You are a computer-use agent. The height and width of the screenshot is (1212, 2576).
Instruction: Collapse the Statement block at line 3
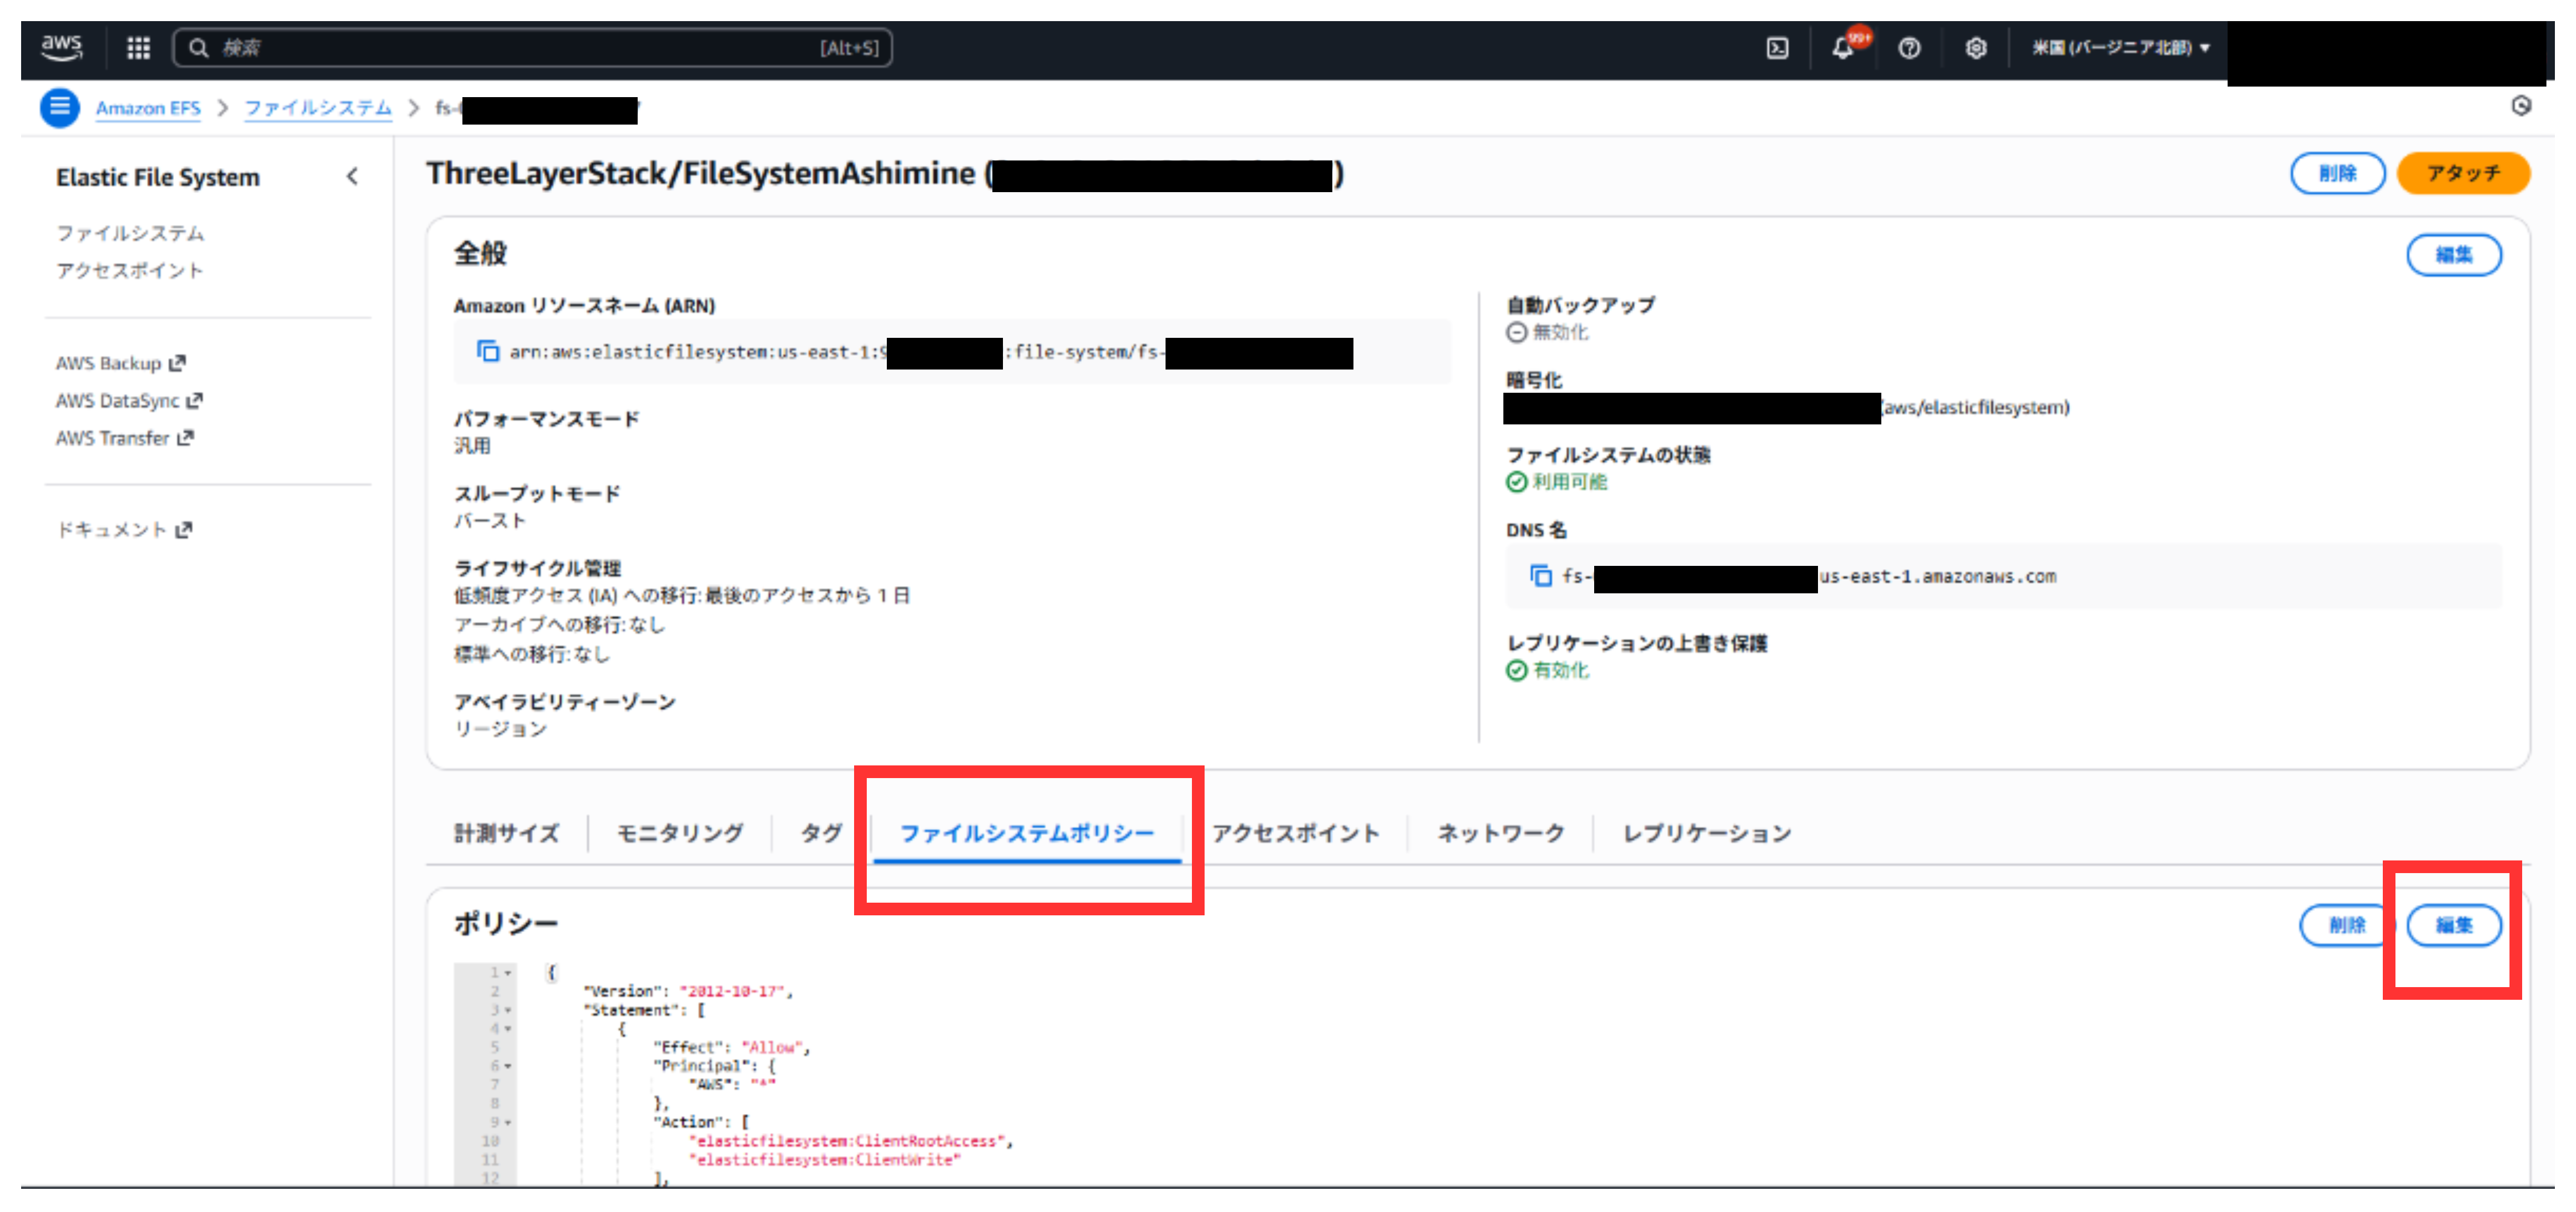(x=508, y=1009)
